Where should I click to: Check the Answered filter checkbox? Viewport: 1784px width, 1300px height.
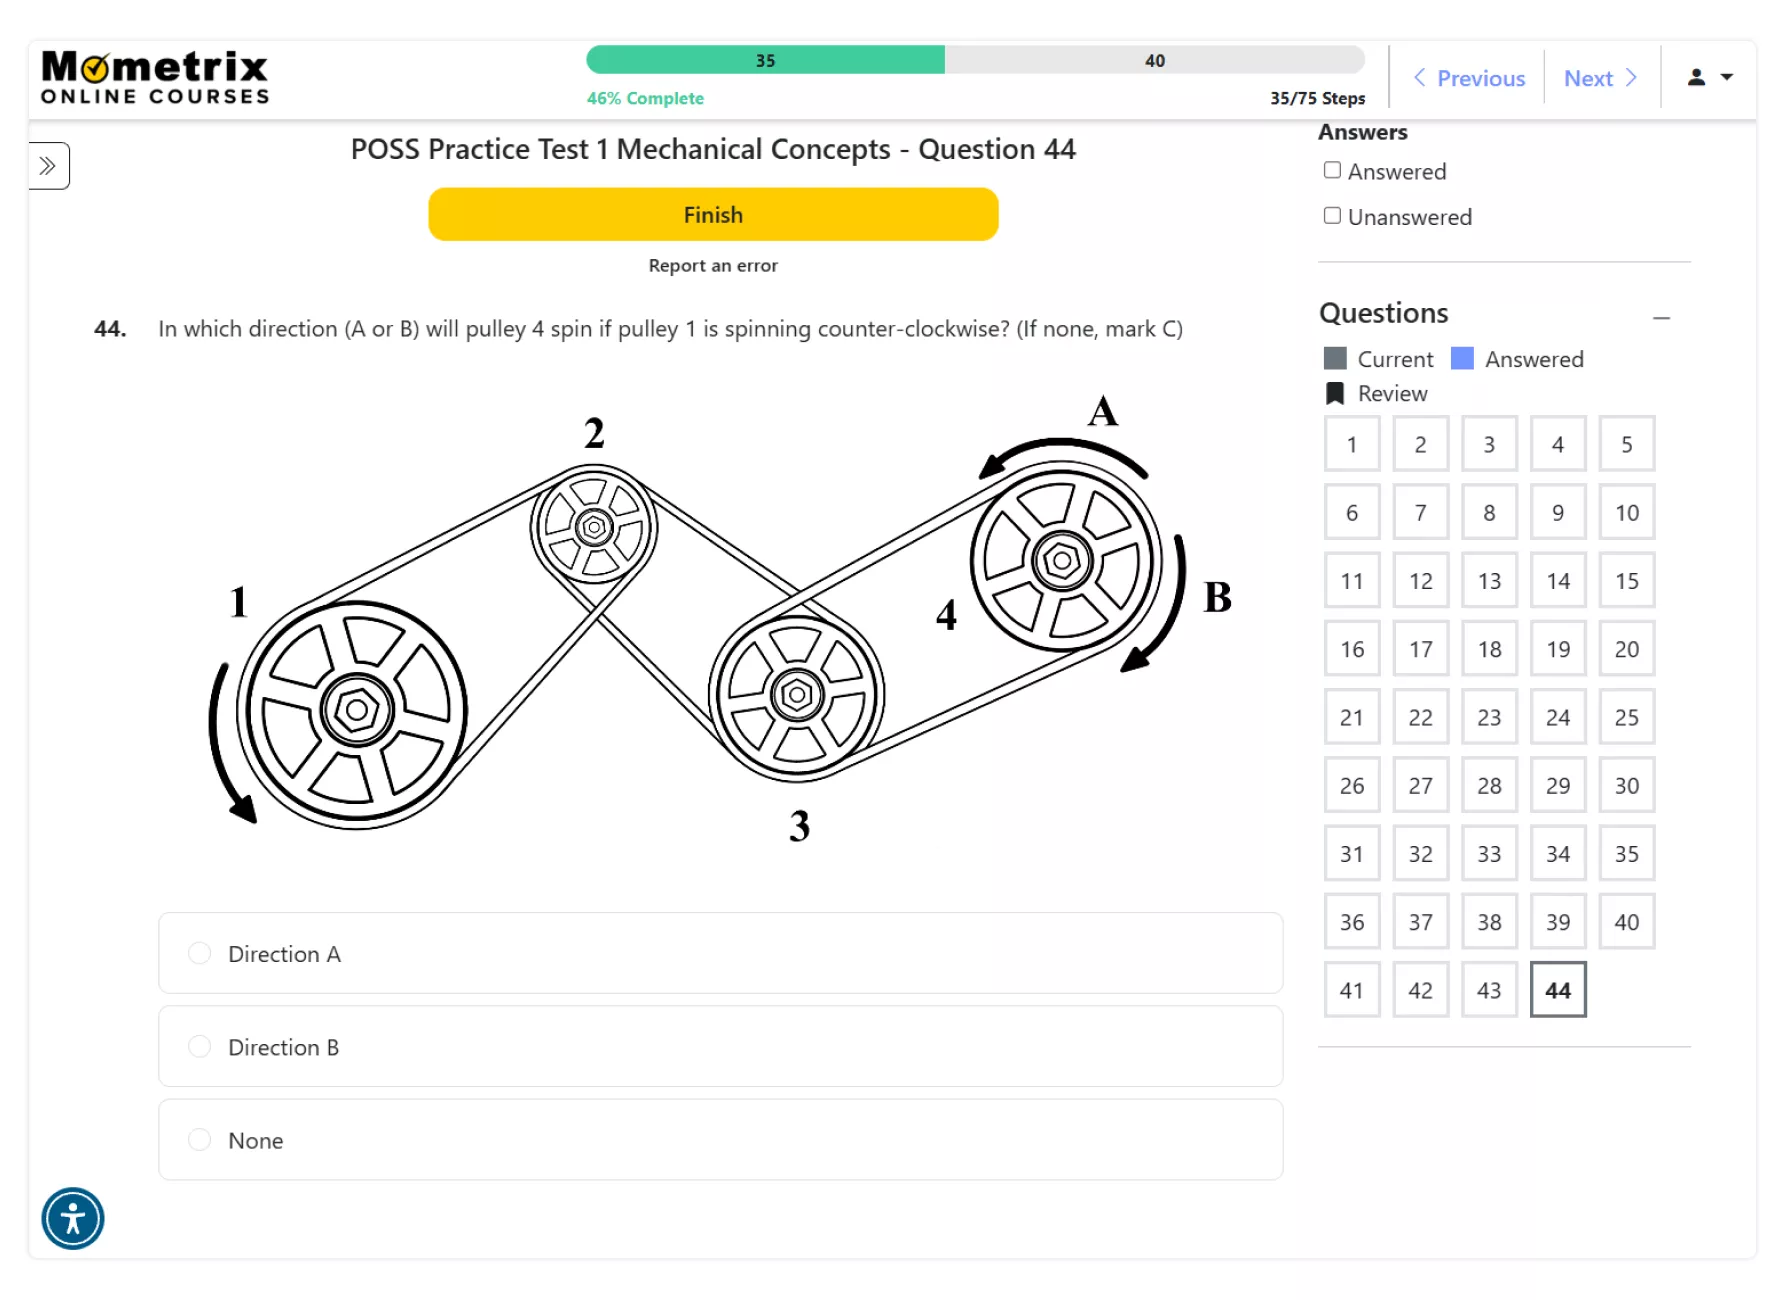point(1332,170)
